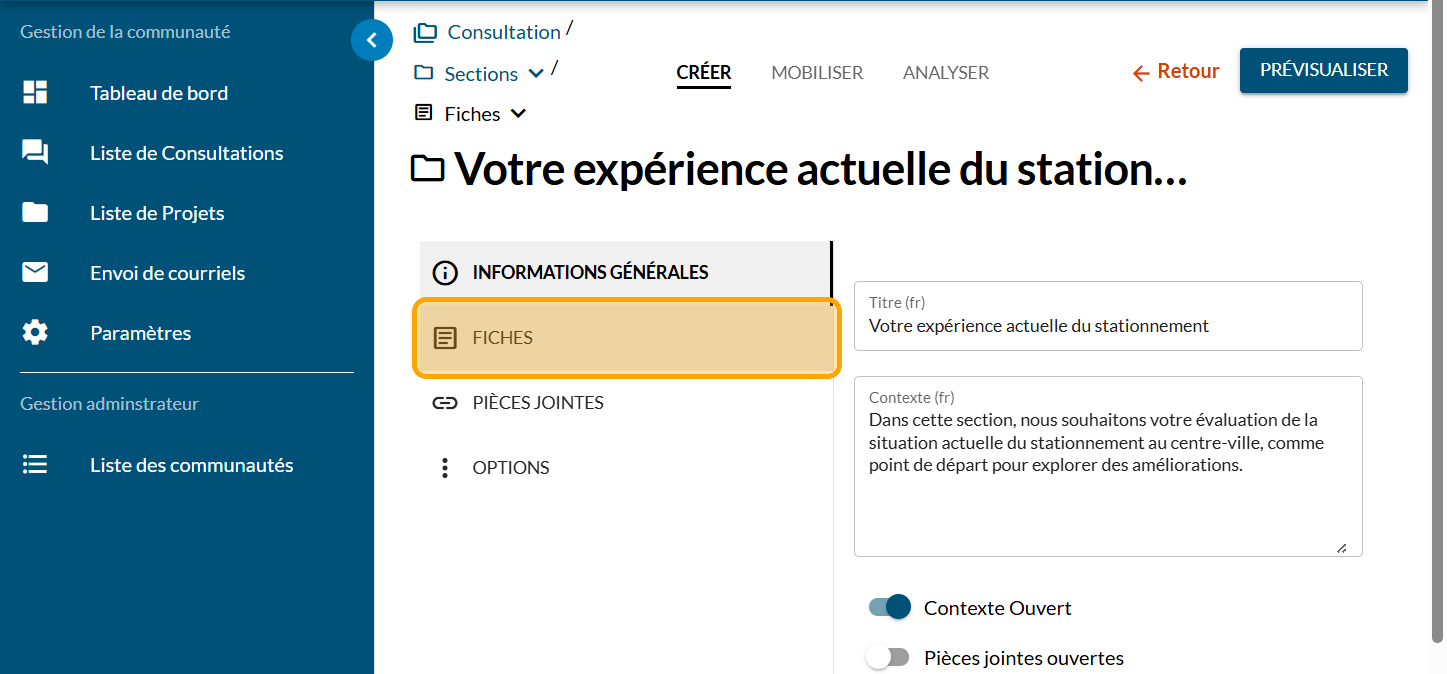Click the Tableau de bord dashboard icon
The image size is (1447, 674).
click(x=35, y=93)
